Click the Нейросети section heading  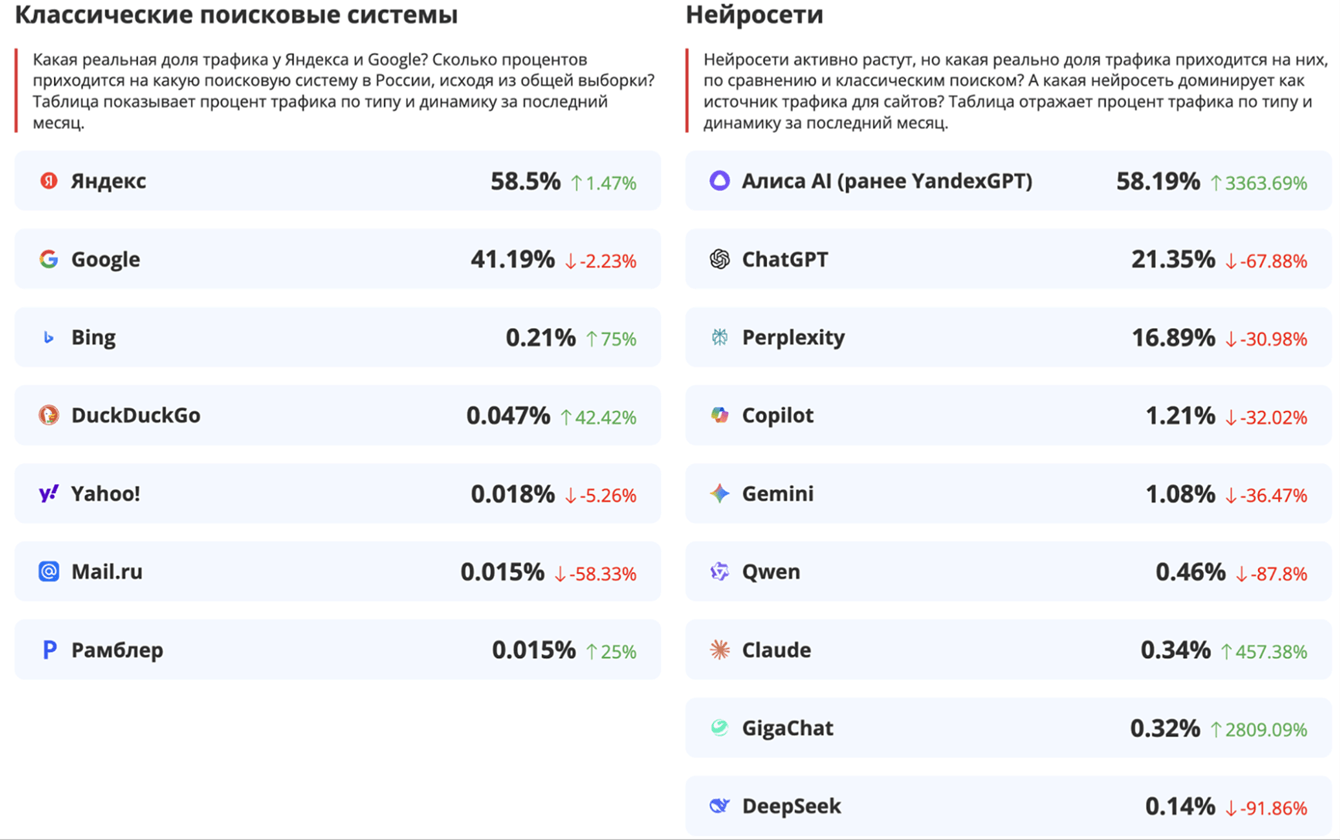click(754, 15)
